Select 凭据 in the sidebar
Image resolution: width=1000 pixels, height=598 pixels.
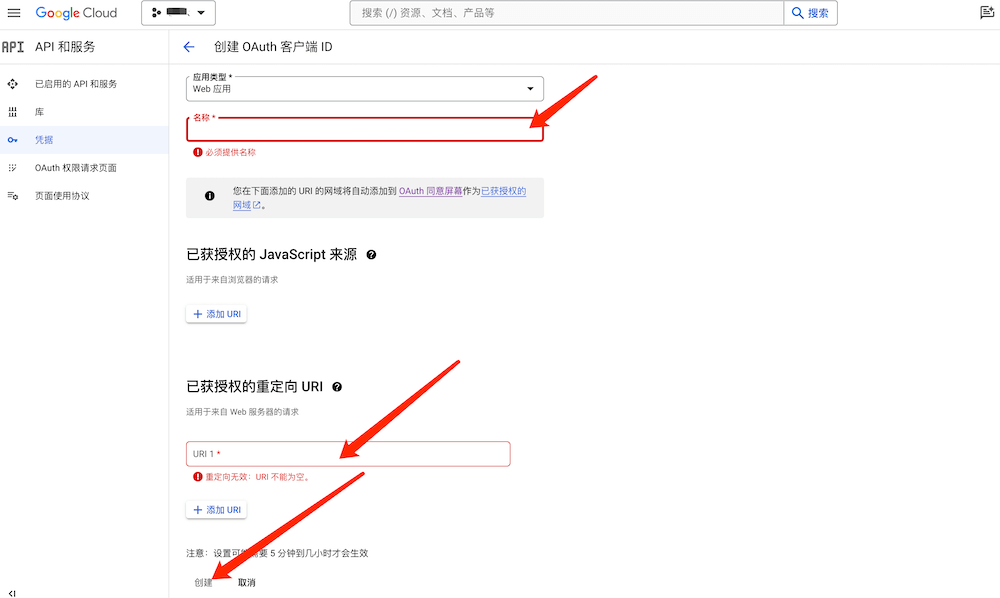click(x=44, y=140)
